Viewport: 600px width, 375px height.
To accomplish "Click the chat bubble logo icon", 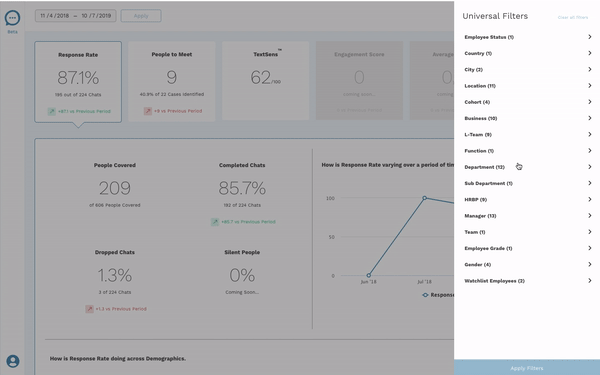I will click(12, 18).
